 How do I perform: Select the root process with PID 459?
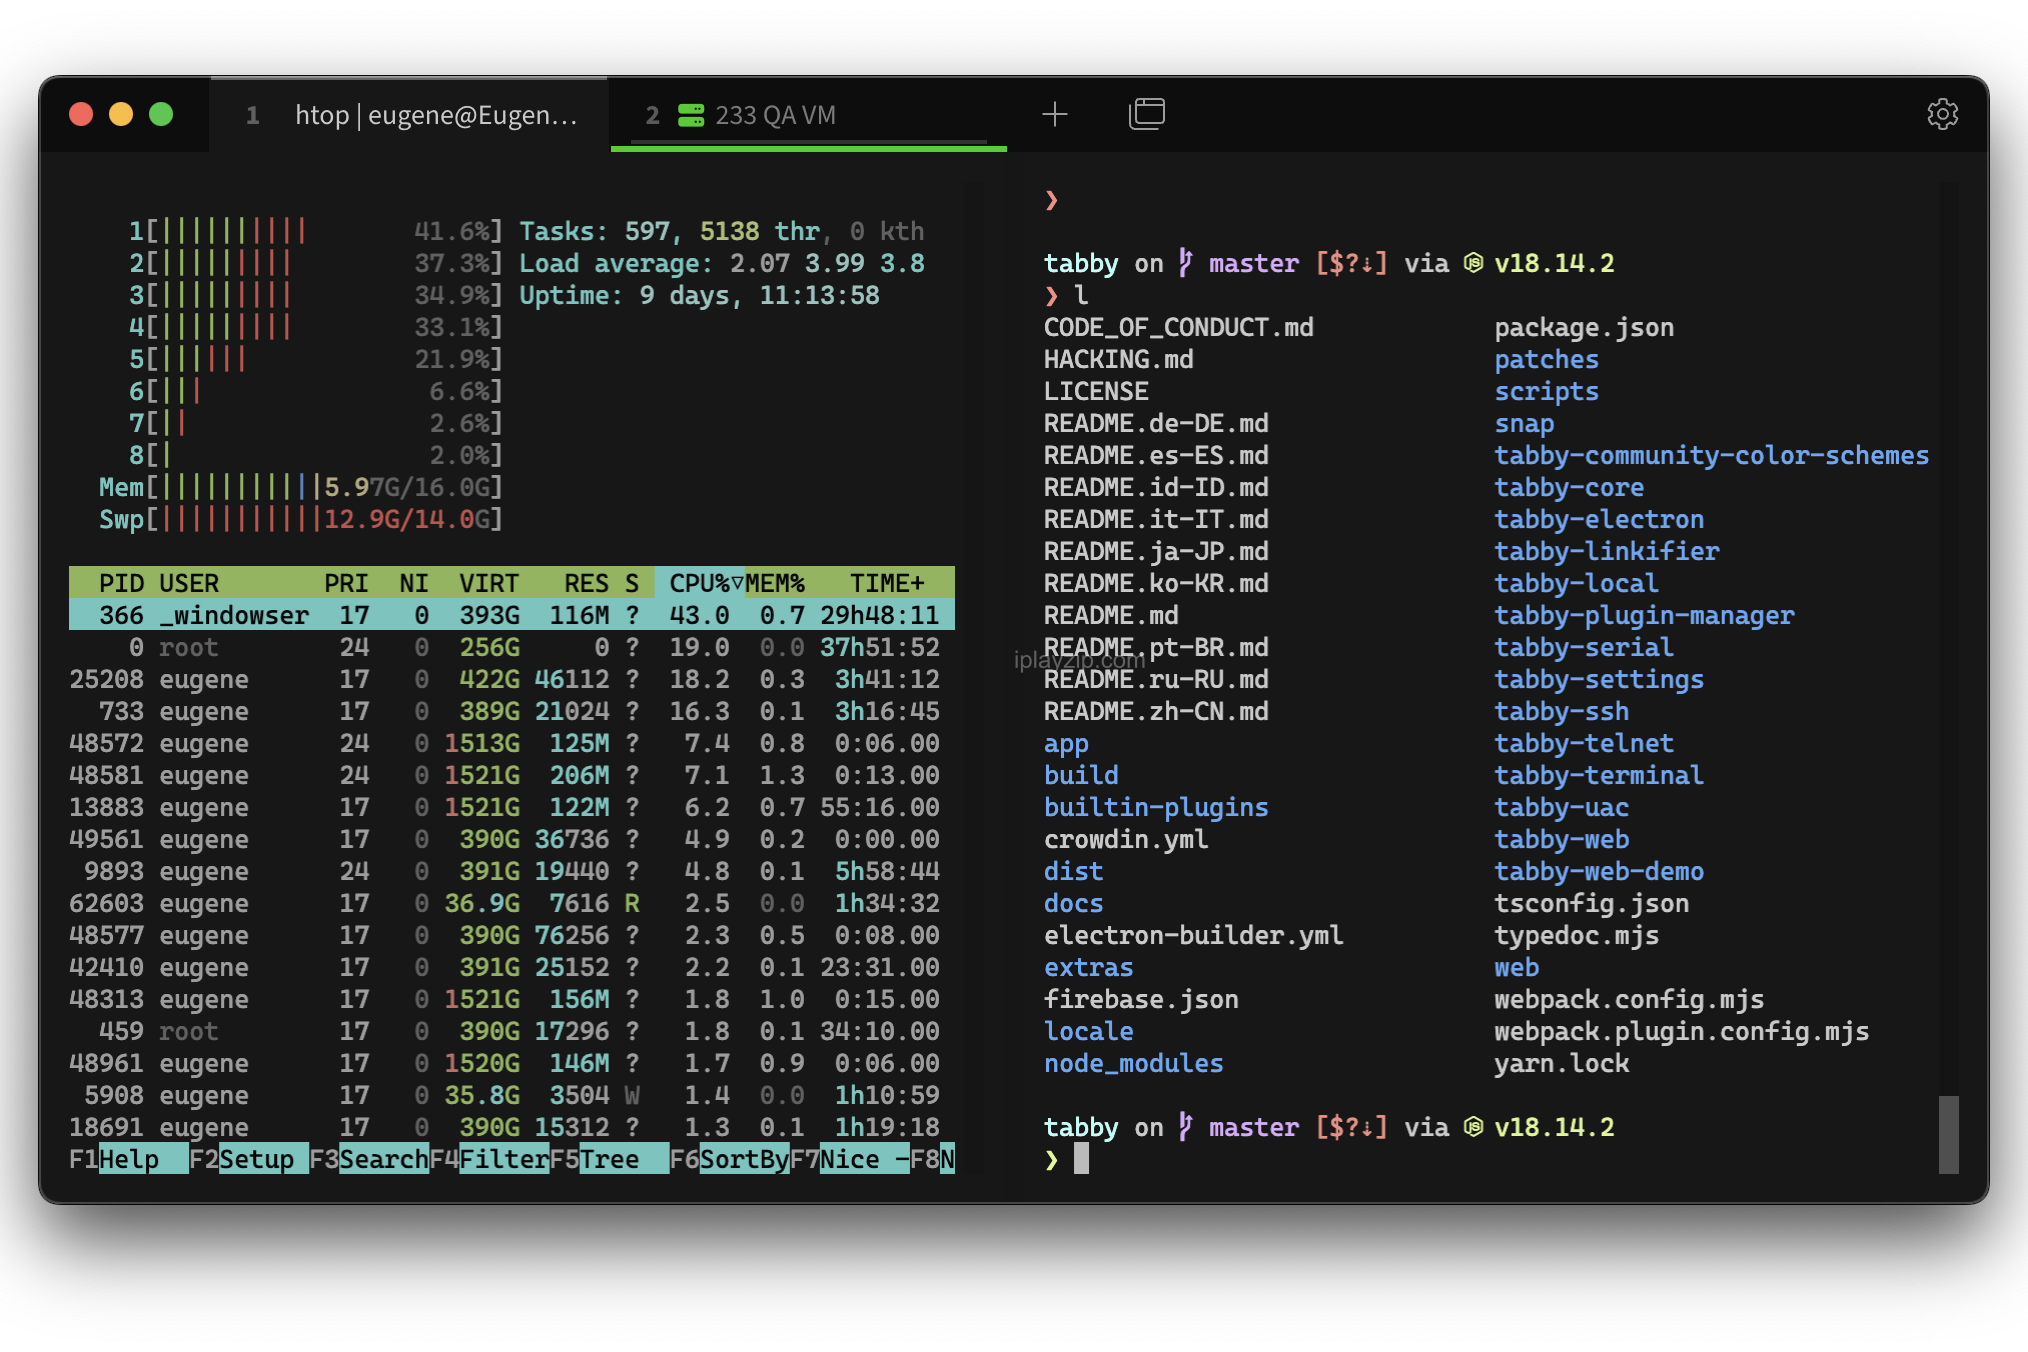click(x=512, y=1031)
